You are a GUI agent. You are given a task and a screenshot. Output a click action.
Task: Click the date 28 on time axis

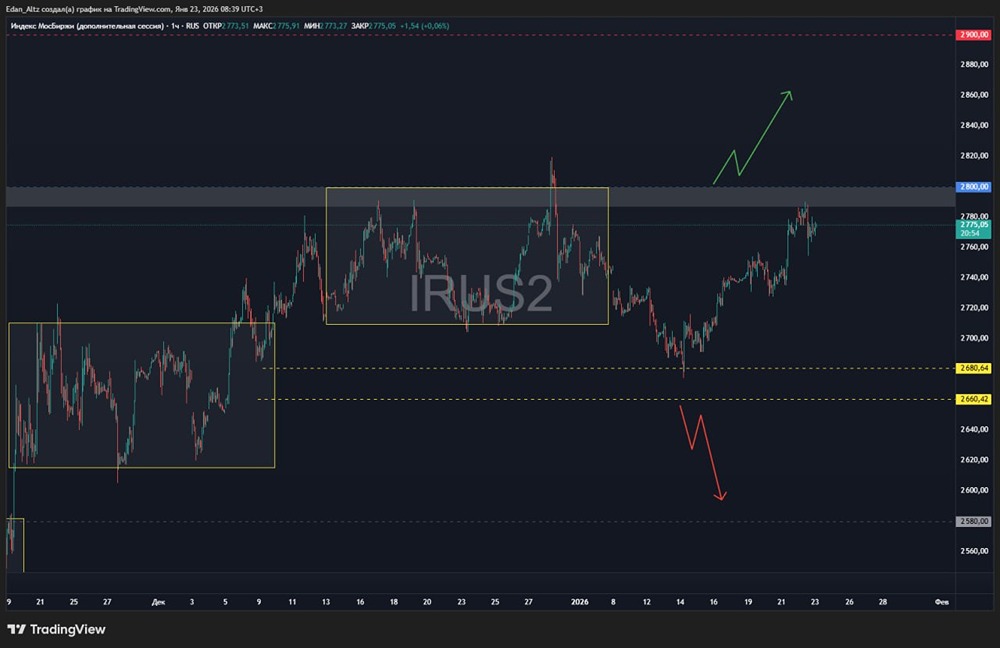point(883,602)
